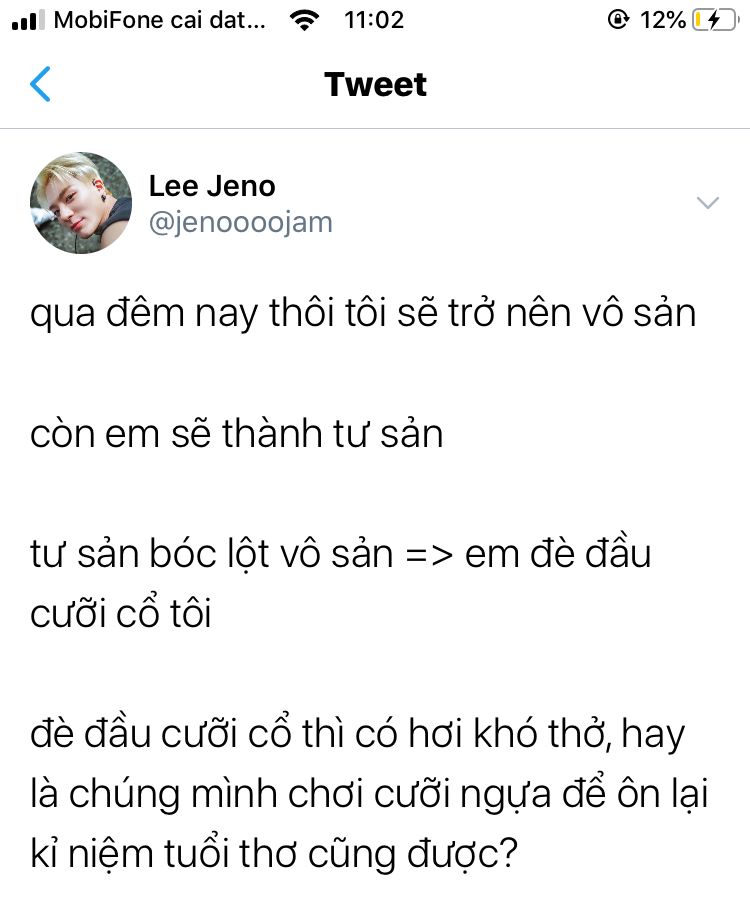The width and height of the screenshot is (750, 908).
Task: Tap the final line "kỉ niệm tuổi thơ"
Action: (x=273, y=854)
